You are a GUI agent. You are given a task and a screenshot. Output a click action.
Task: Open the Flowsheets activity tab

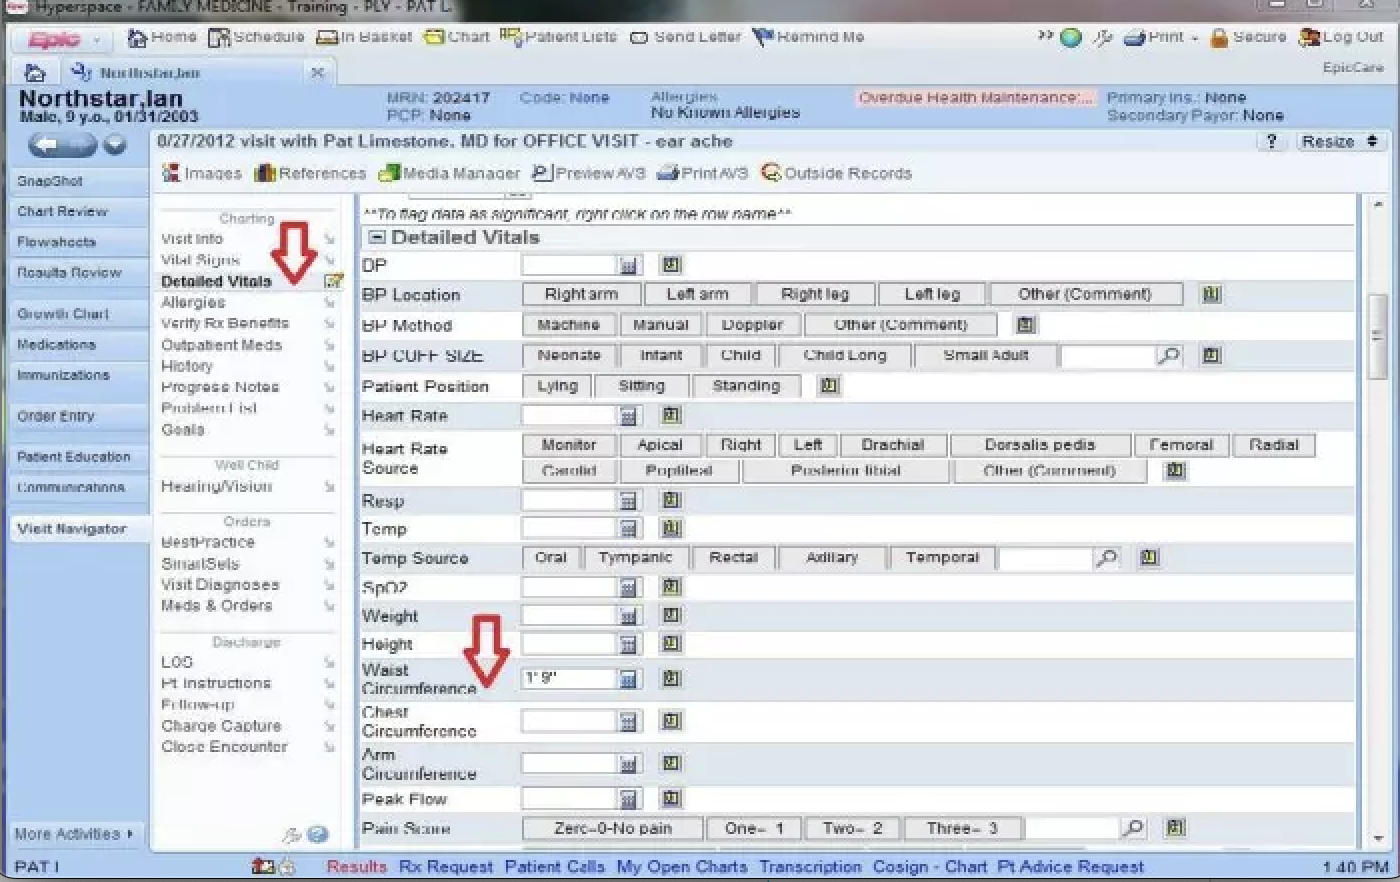[x=77, y=242]
